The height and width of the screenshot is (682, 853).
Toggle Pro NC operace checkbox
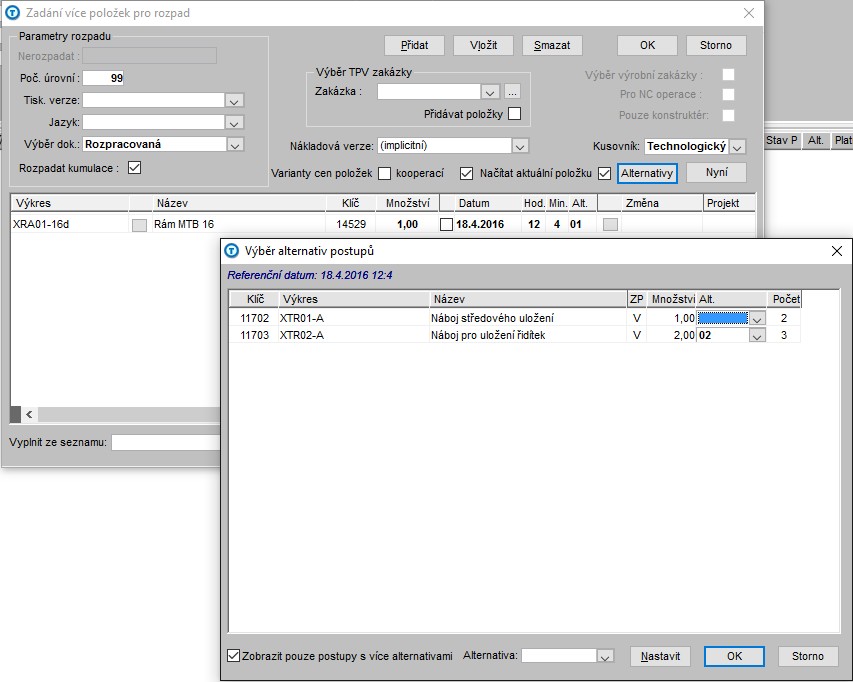point(728,95)
